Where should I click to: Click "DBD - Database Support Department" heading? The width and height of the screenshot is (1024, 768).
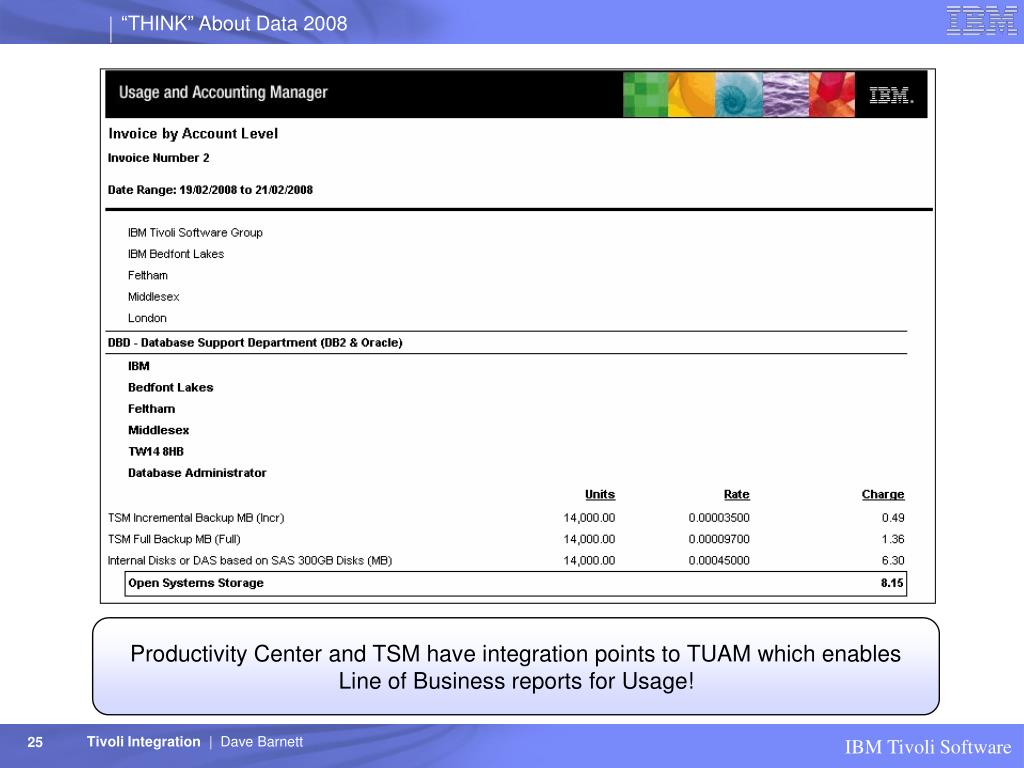click(x=255, y=343)
